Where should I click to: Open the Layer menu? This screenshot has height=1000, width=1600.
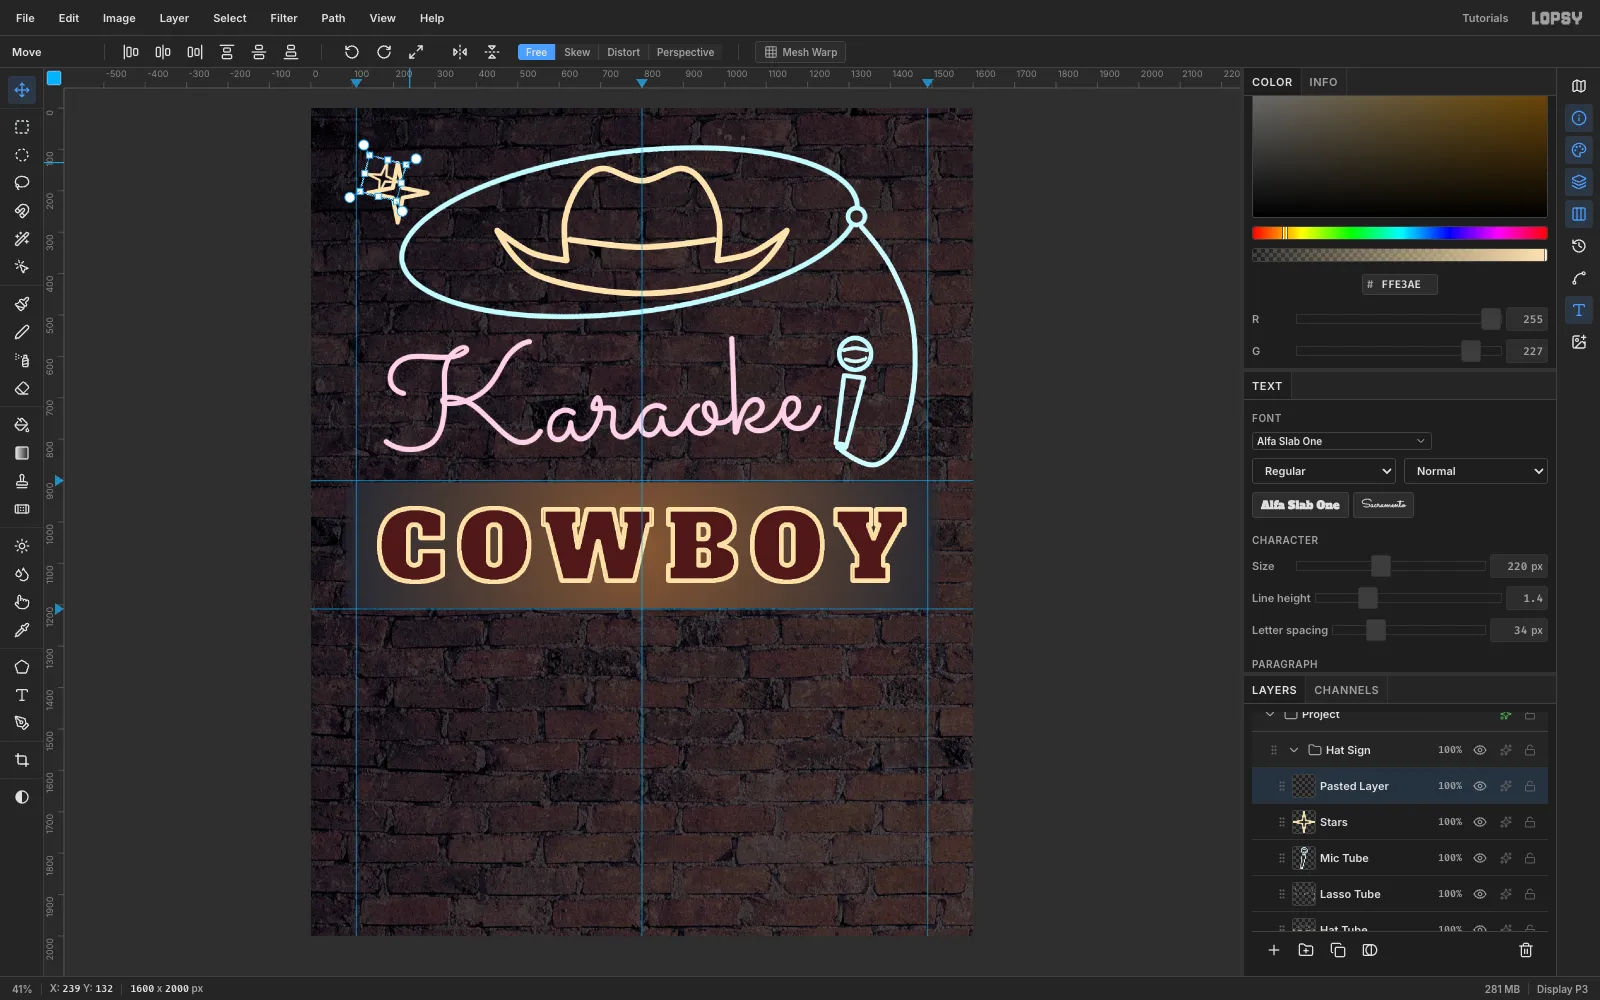point(174,18)
